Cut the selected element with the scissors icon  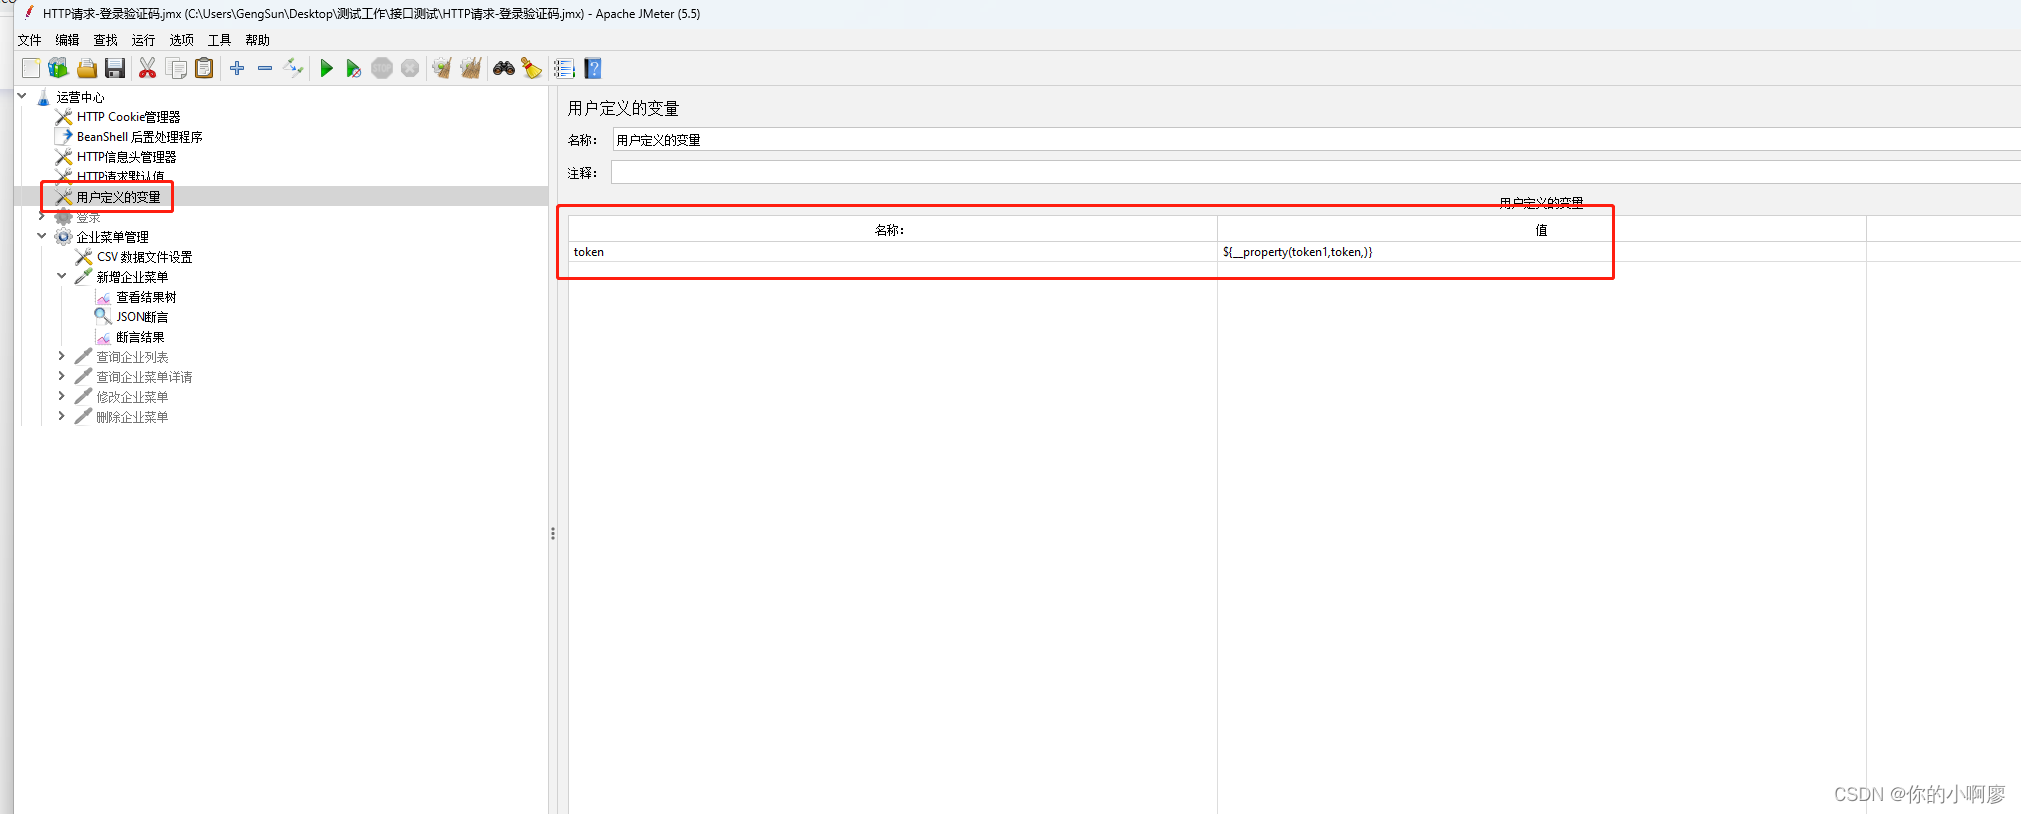[x=147, y=68]
